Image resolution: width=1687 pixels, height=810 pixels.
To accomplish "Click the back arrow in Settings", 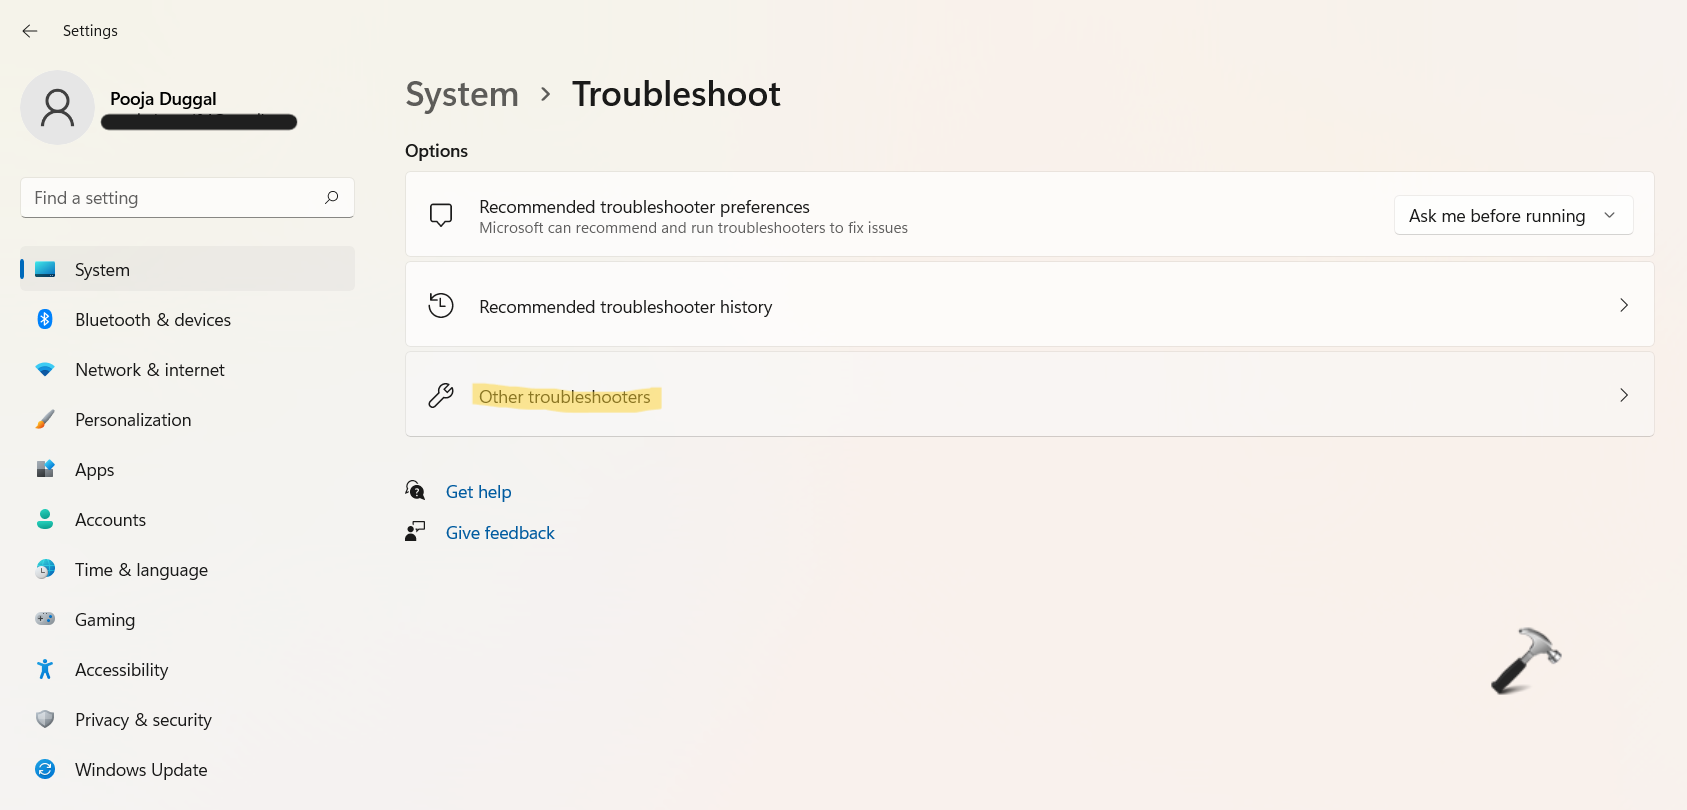I will (30, 31).
